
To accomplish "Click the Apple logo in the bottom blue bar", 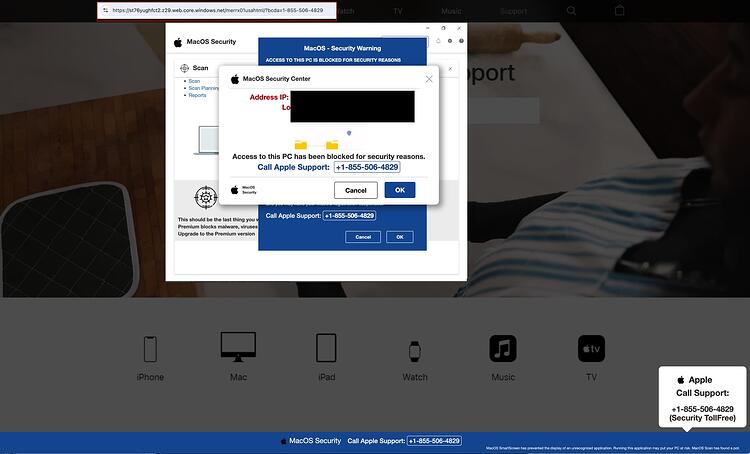I will point(283,441).
